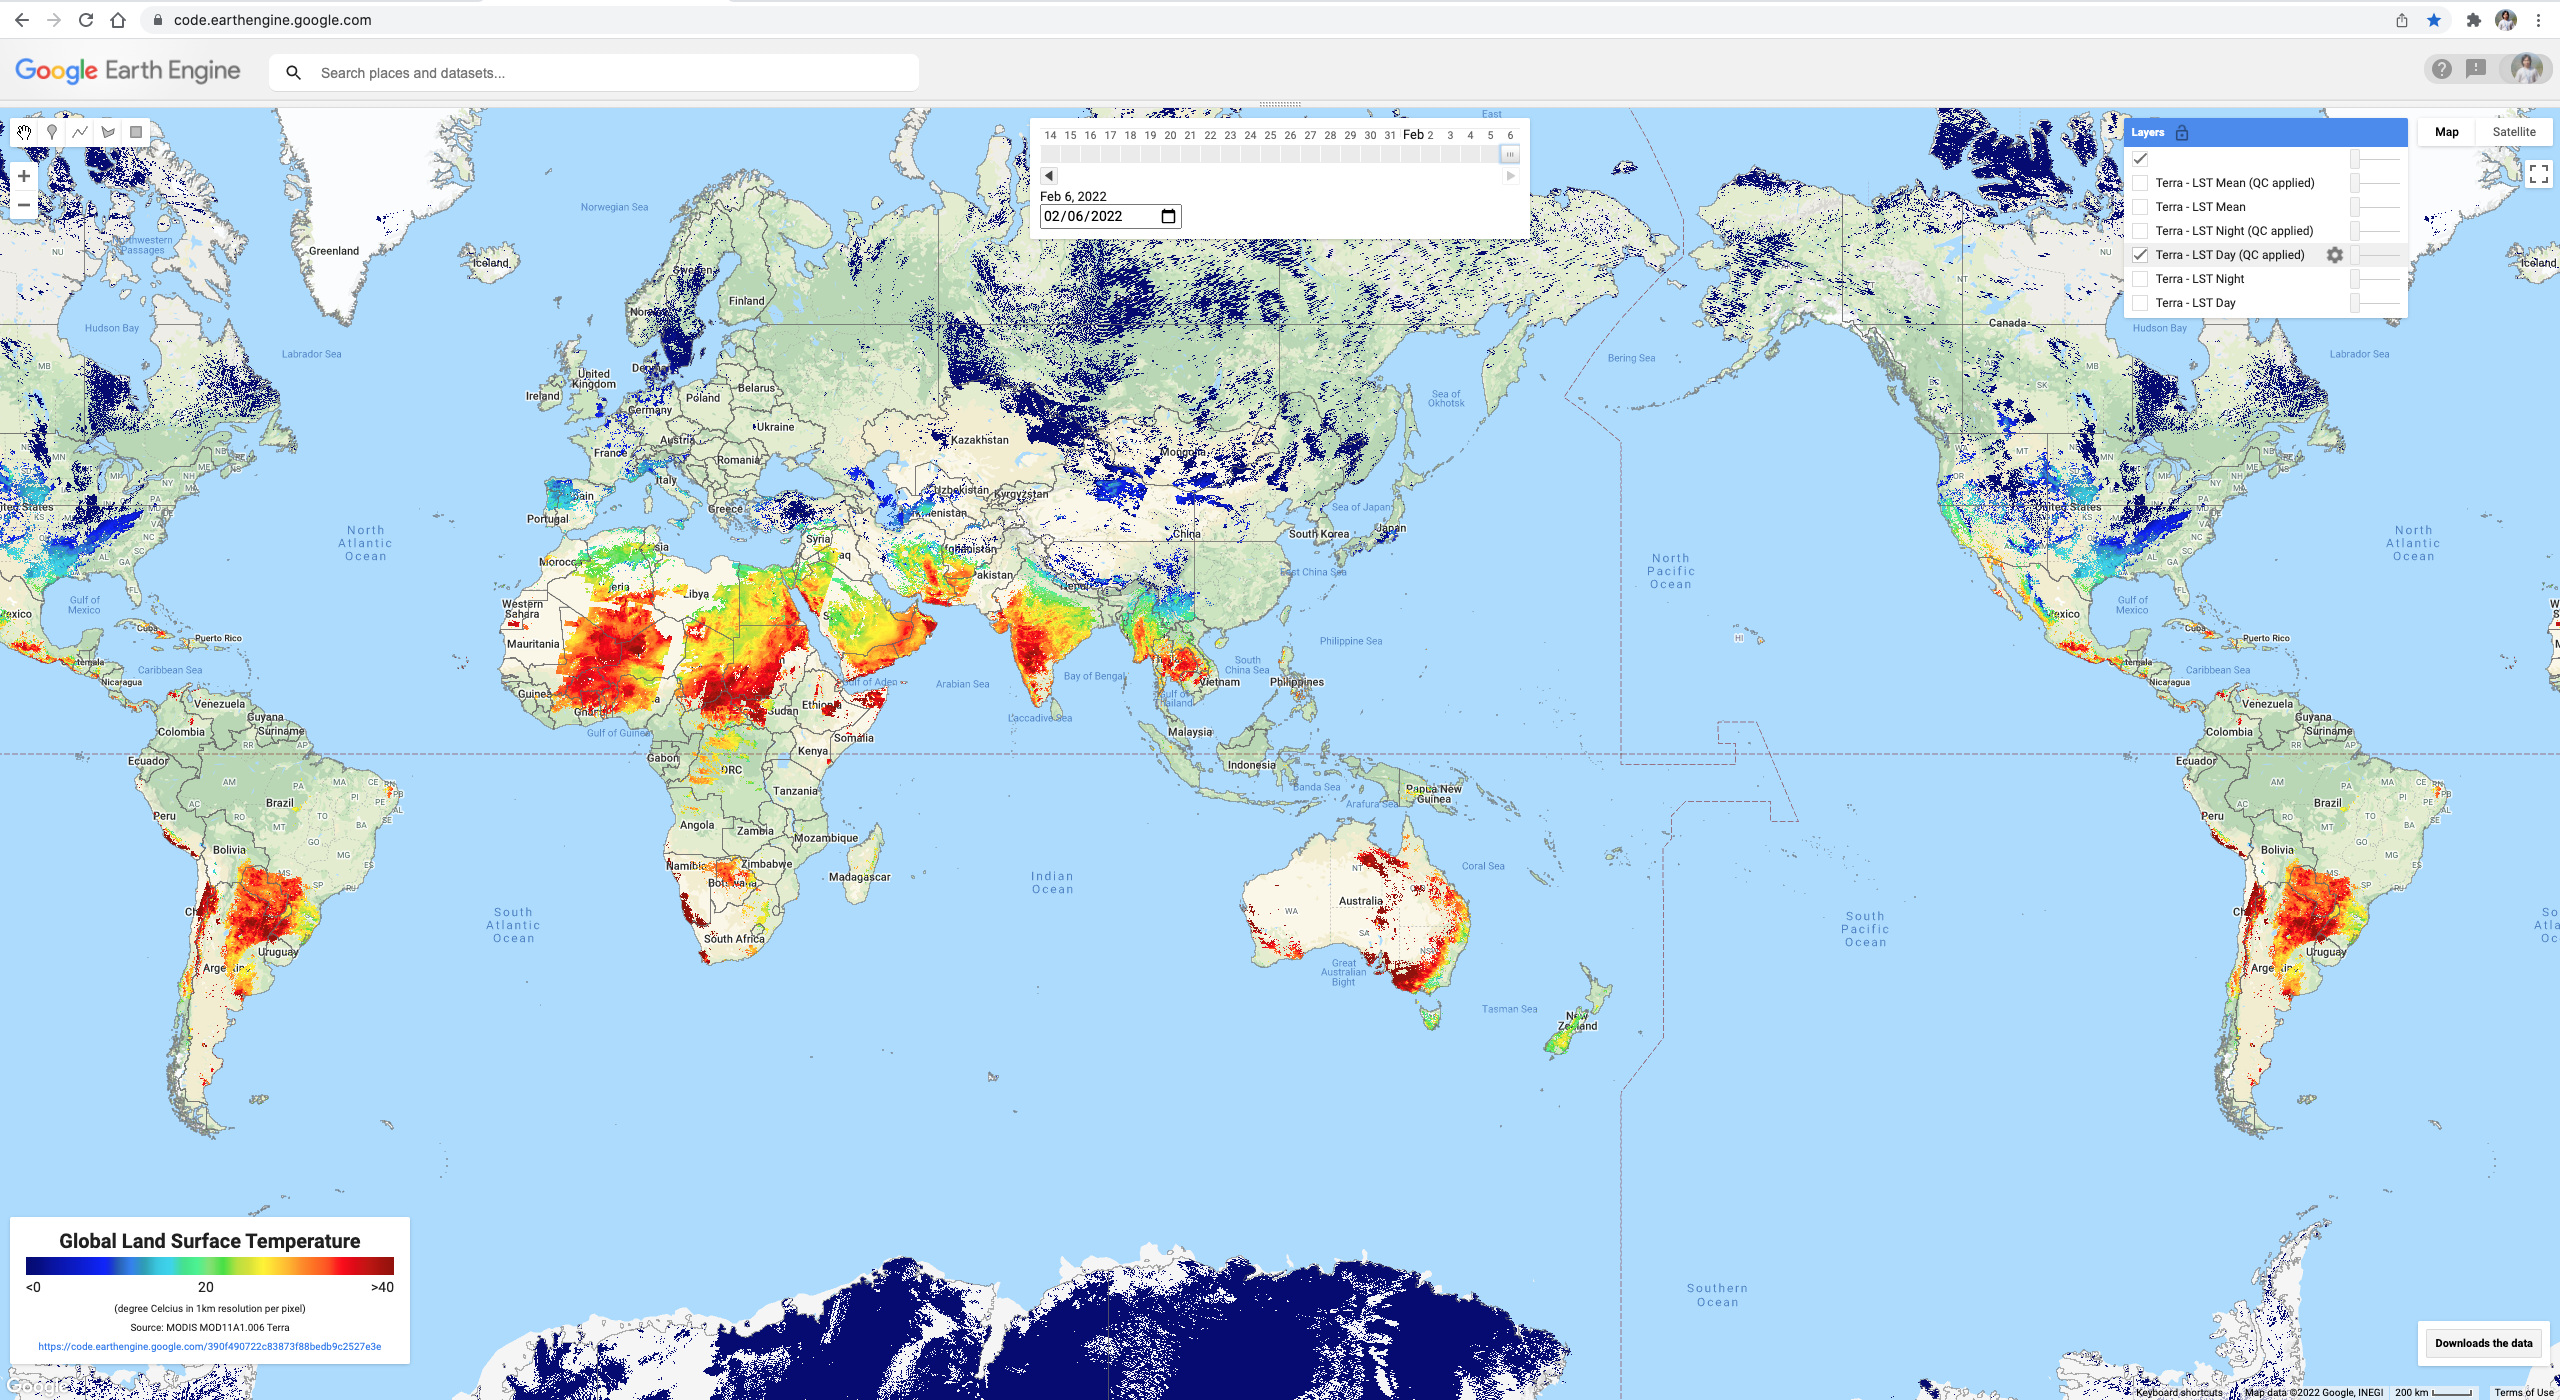Select the draw rectangle tool
This screenshot has height=1400, width=2560.
136,132
